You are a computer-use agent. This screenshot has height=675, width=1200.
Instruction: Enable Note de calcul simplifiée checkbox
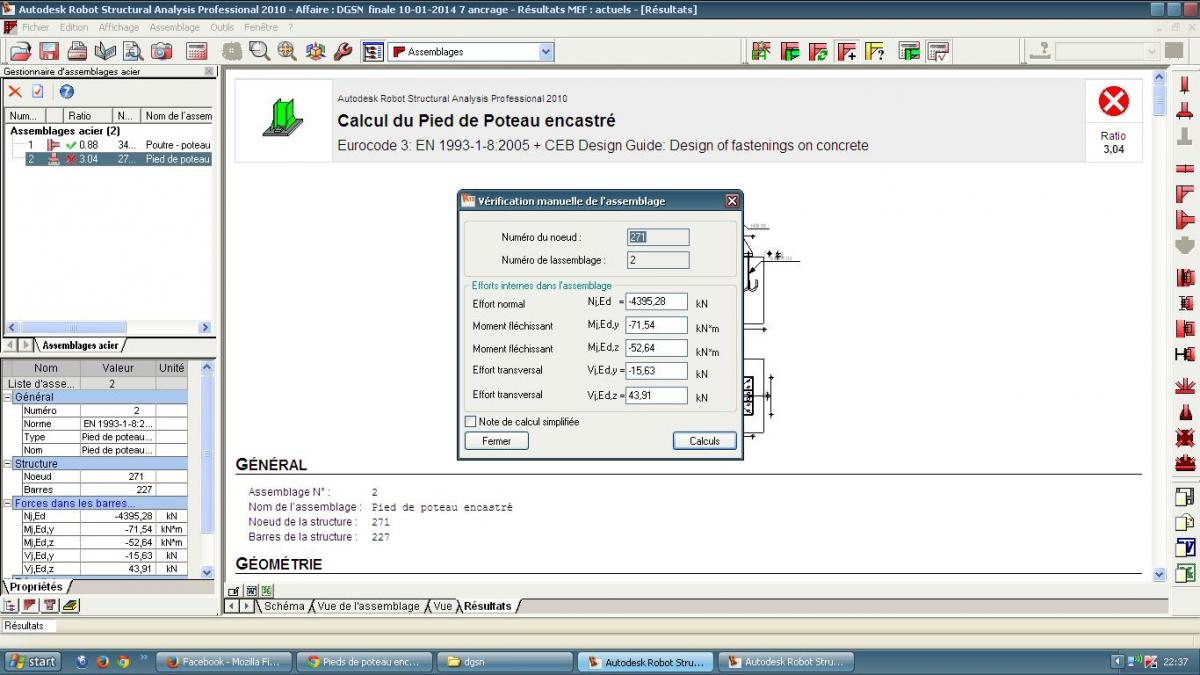pos(470,422)
